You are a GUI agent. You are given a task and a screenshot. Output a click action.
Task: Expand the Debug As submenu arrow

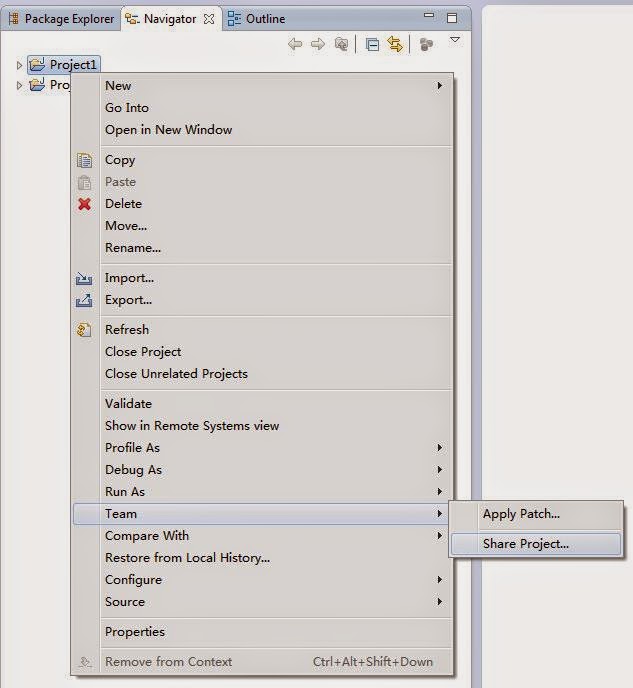[439, 469]
